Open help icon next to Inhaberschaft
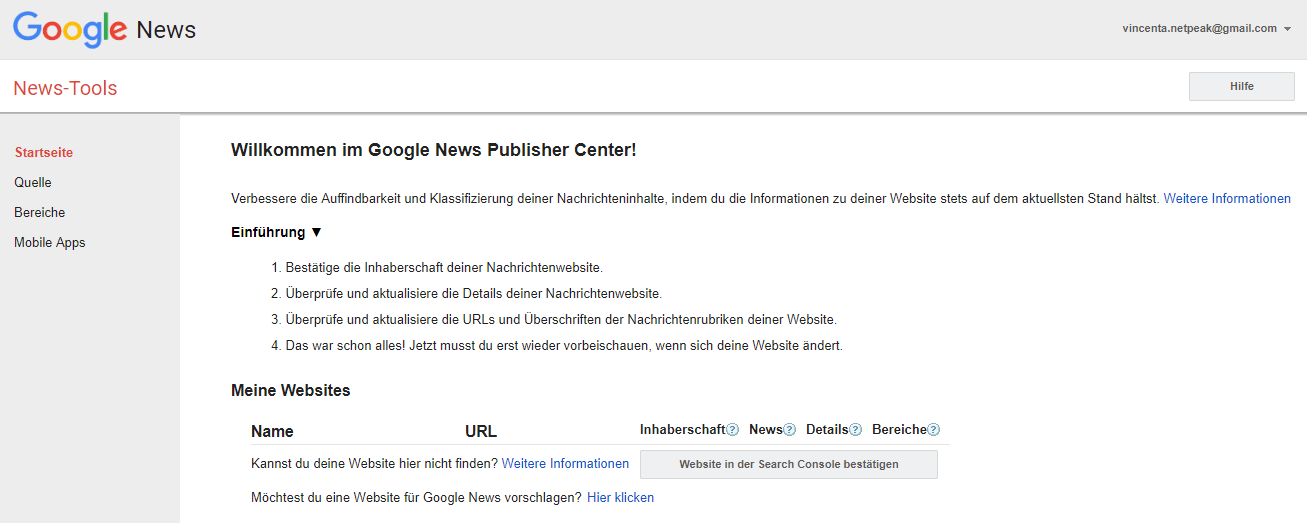The width and height of the screenshot is (1307, 523). coord(733,430)
